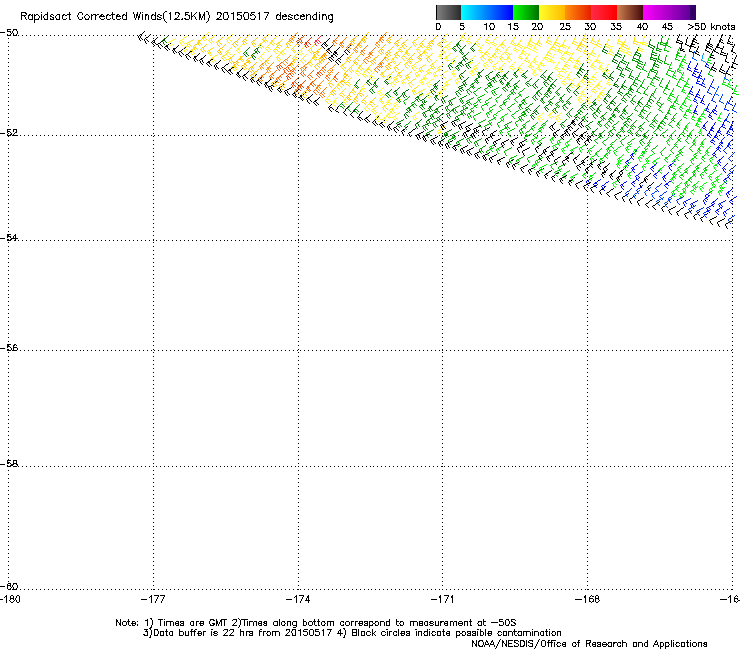
Task: Click the longitude label '-168'
Action: click(x=588, y=599)
